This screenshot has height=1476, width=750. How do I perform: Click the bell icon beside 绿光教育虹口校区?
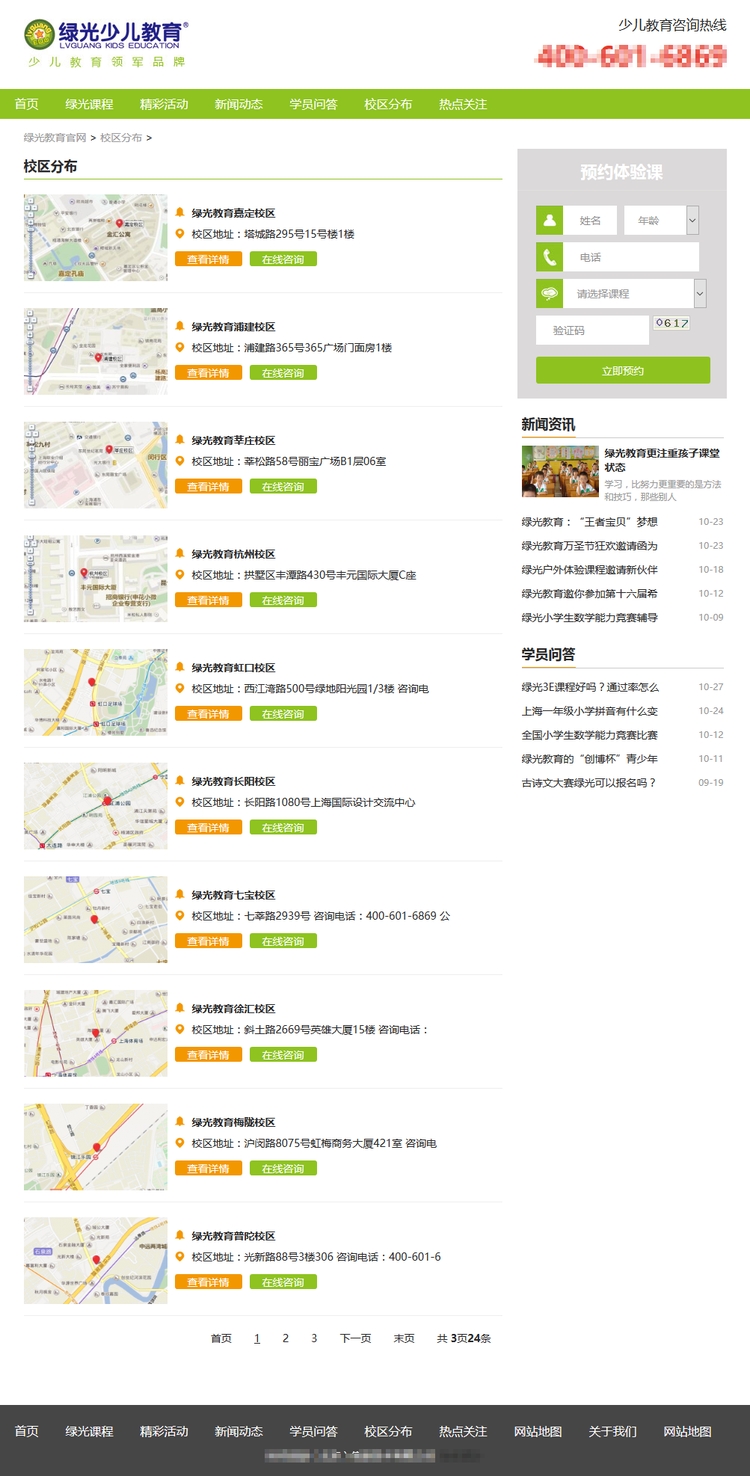click(180, 667)
